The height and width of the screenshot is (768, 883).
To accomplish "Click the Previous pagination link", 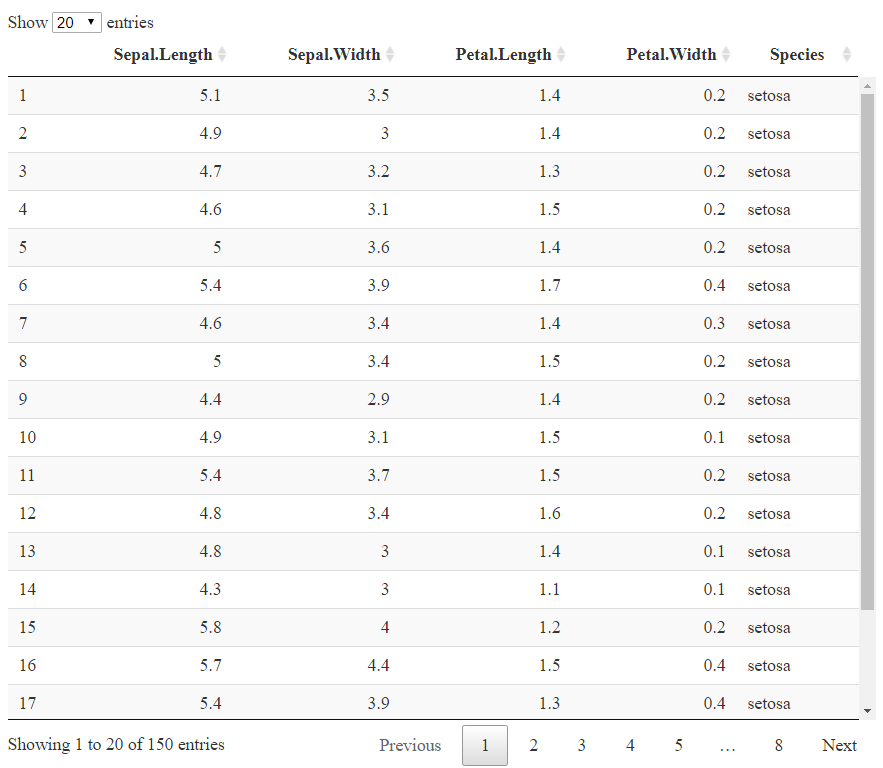I will pos(410,745).
